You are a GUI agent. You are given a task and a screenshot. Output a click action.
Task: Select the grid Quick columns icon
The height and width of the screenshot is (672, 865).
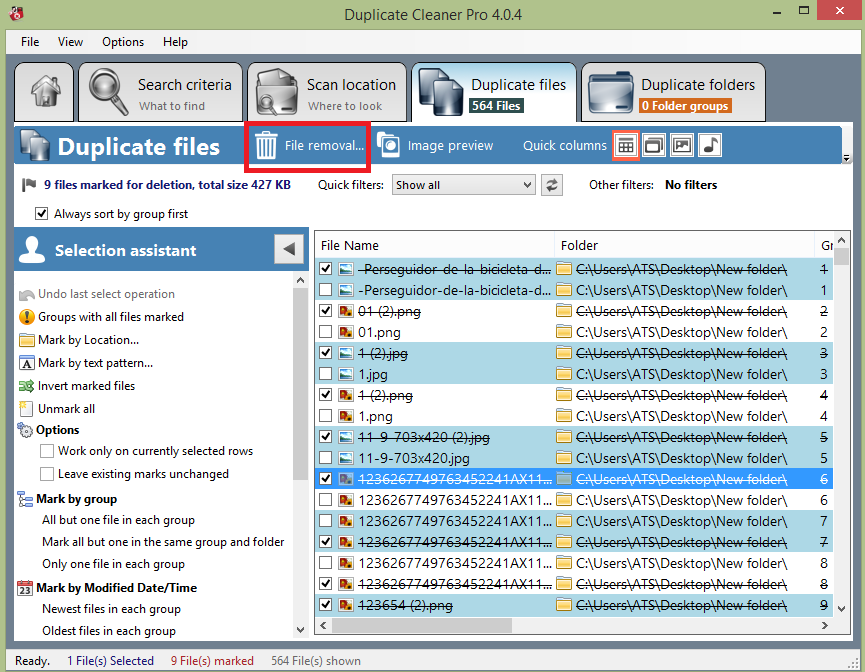click(x=625, y=146)
